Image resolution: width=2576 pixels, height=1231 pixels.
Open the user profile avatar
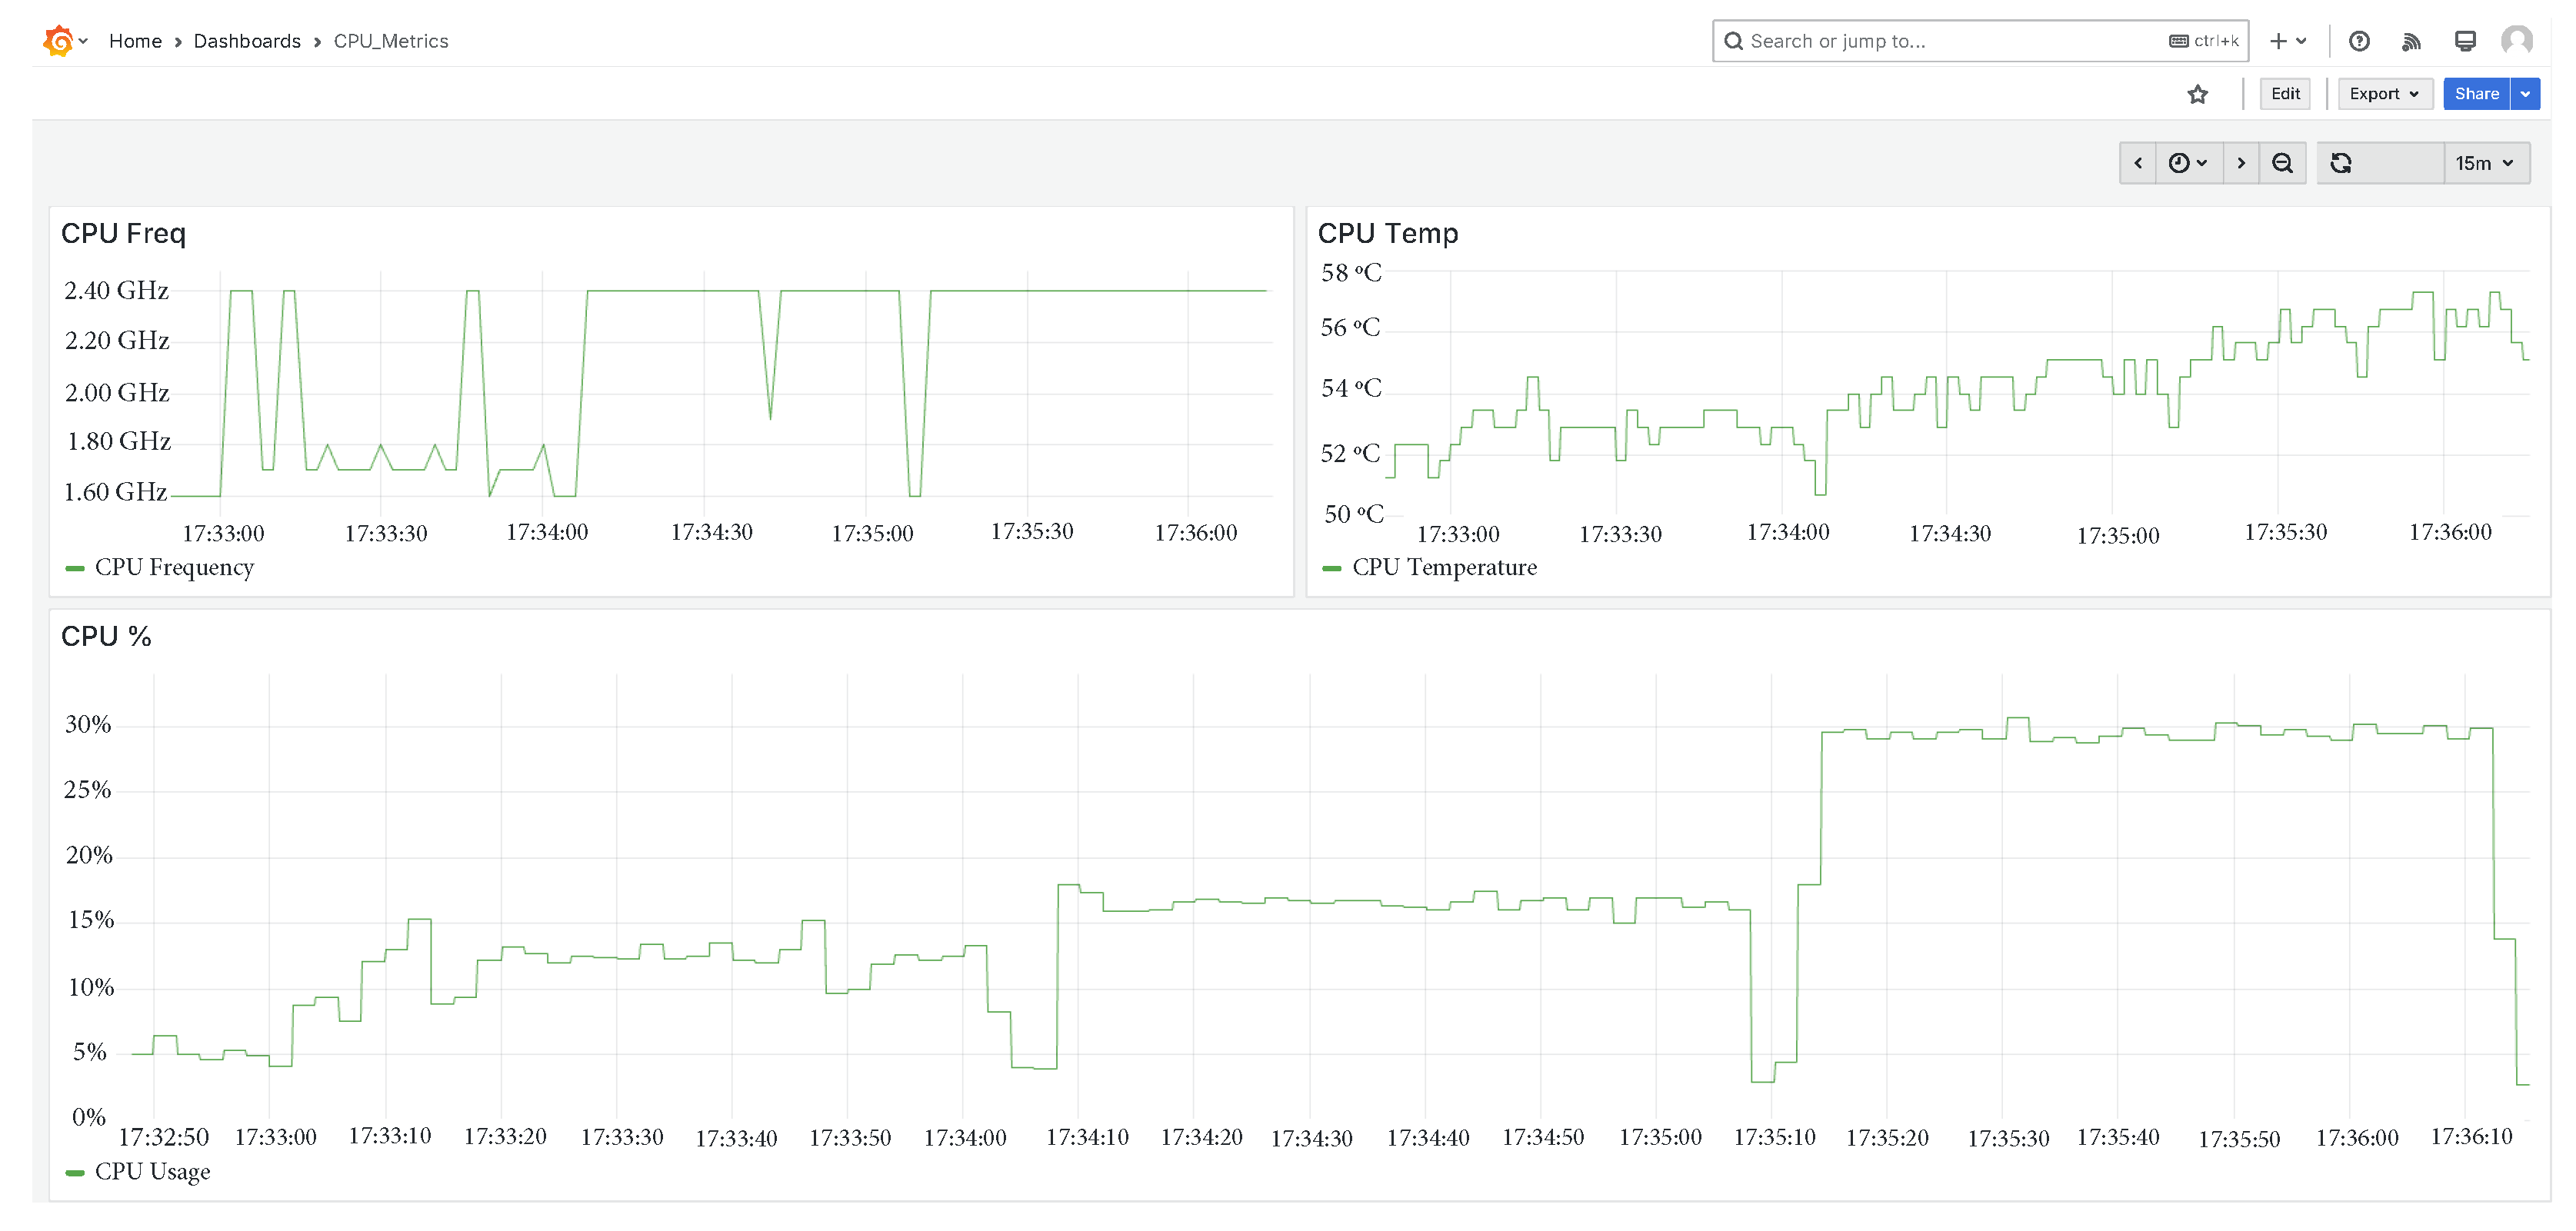coord(2516,41)
